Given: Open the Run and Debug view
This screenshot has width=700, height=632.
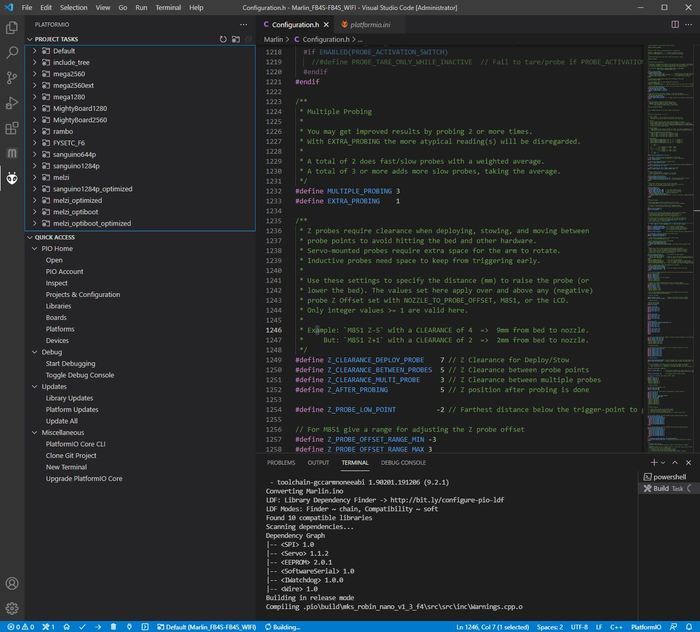Looking at the screenshot, I should coord(12,103).
